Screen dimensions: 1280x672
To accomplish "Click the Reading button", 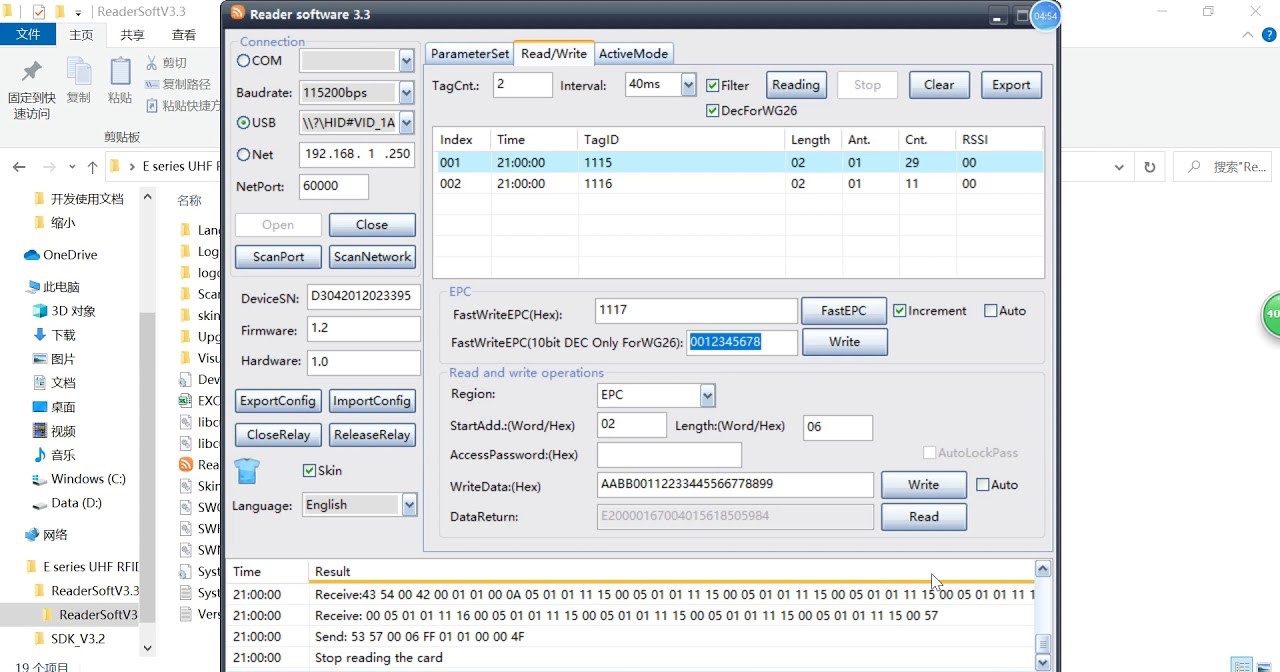I will point(795,85).
